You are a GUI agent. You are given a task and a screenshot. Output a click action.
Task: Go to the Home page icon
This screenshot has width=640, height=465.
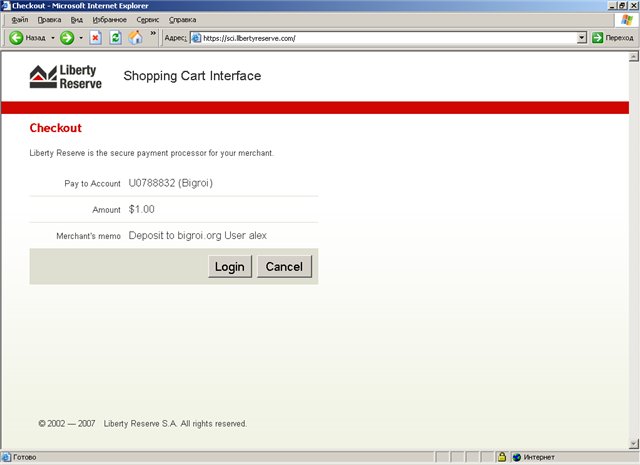[135, 38]
